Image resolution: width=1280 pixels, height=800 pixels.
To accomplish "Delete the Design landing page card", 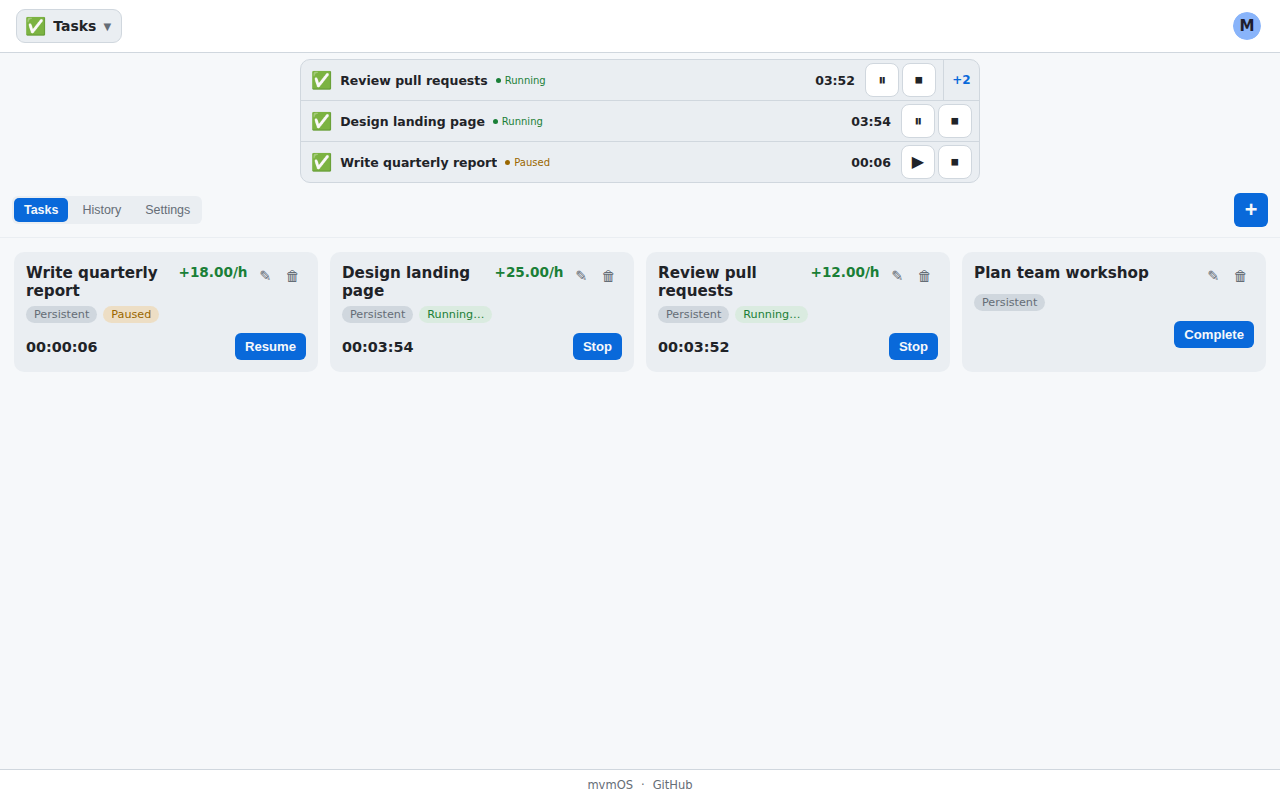I will [x=608, y=276].
